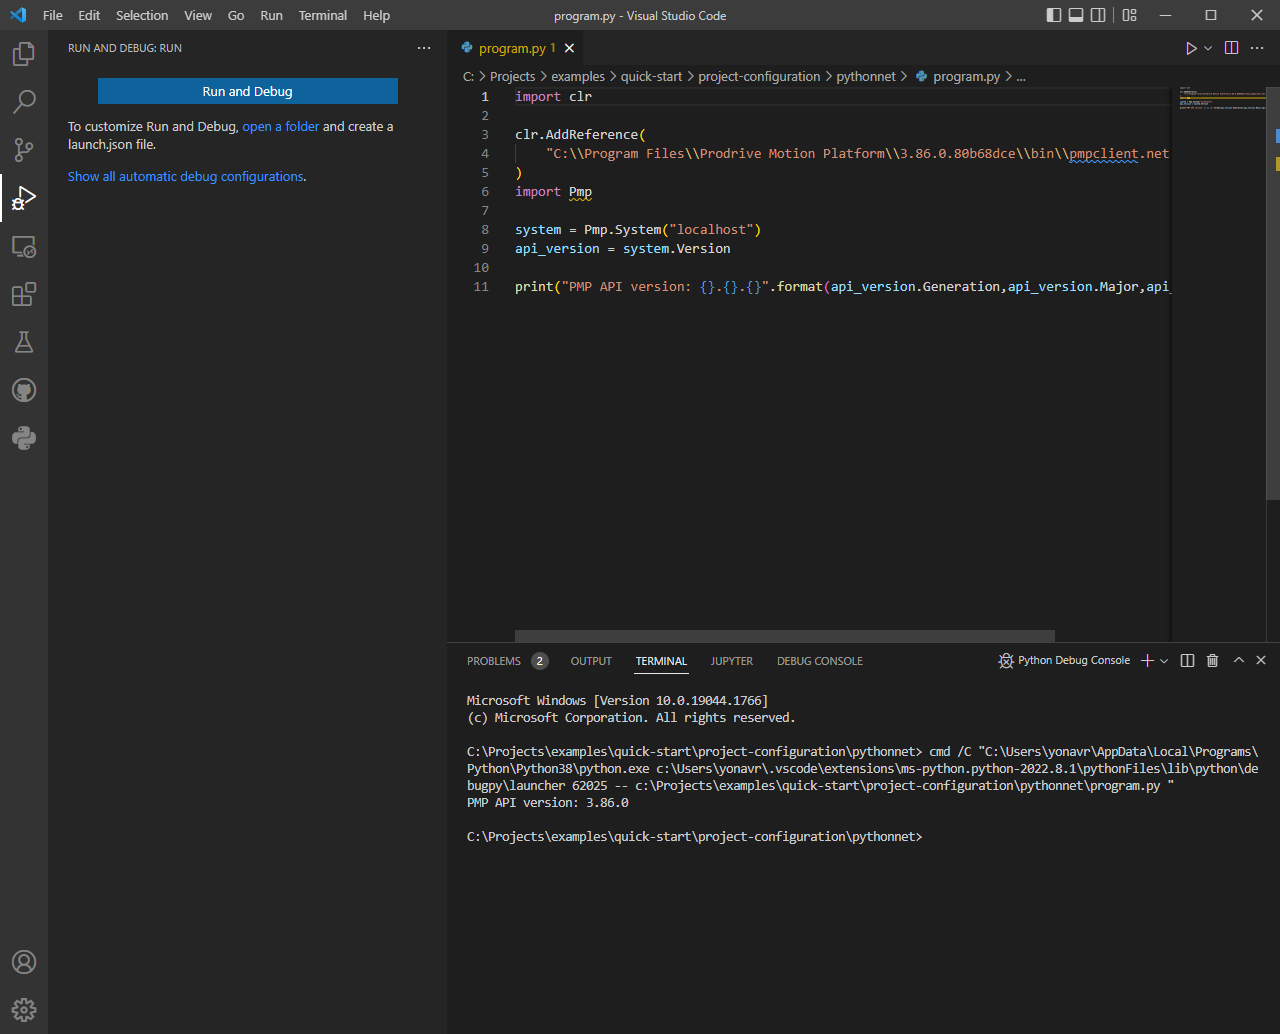
Task: Open the GitHub view icon
Action: 24,390
